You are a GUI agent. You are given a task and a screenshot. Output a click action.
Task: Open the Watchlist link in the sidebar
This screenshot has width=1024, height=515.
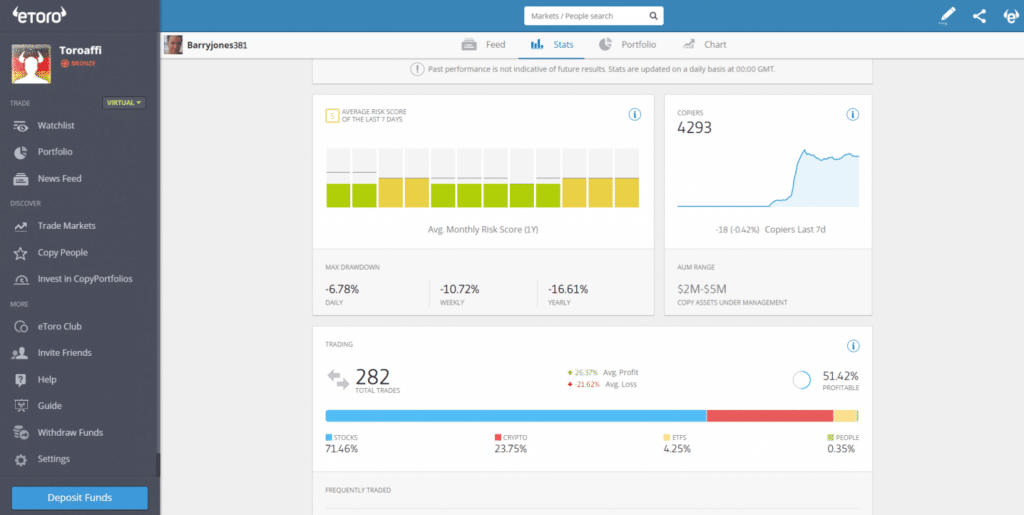(56, 126)
